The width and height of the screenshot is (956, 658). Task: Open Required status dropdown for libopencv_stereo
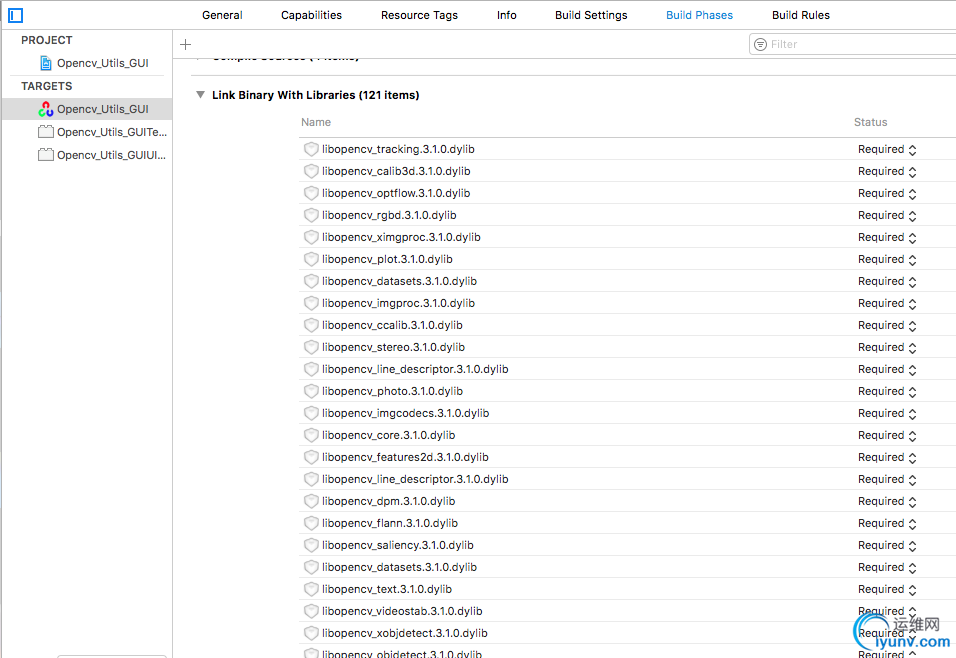pyautogui.click(x=887, y=347)
